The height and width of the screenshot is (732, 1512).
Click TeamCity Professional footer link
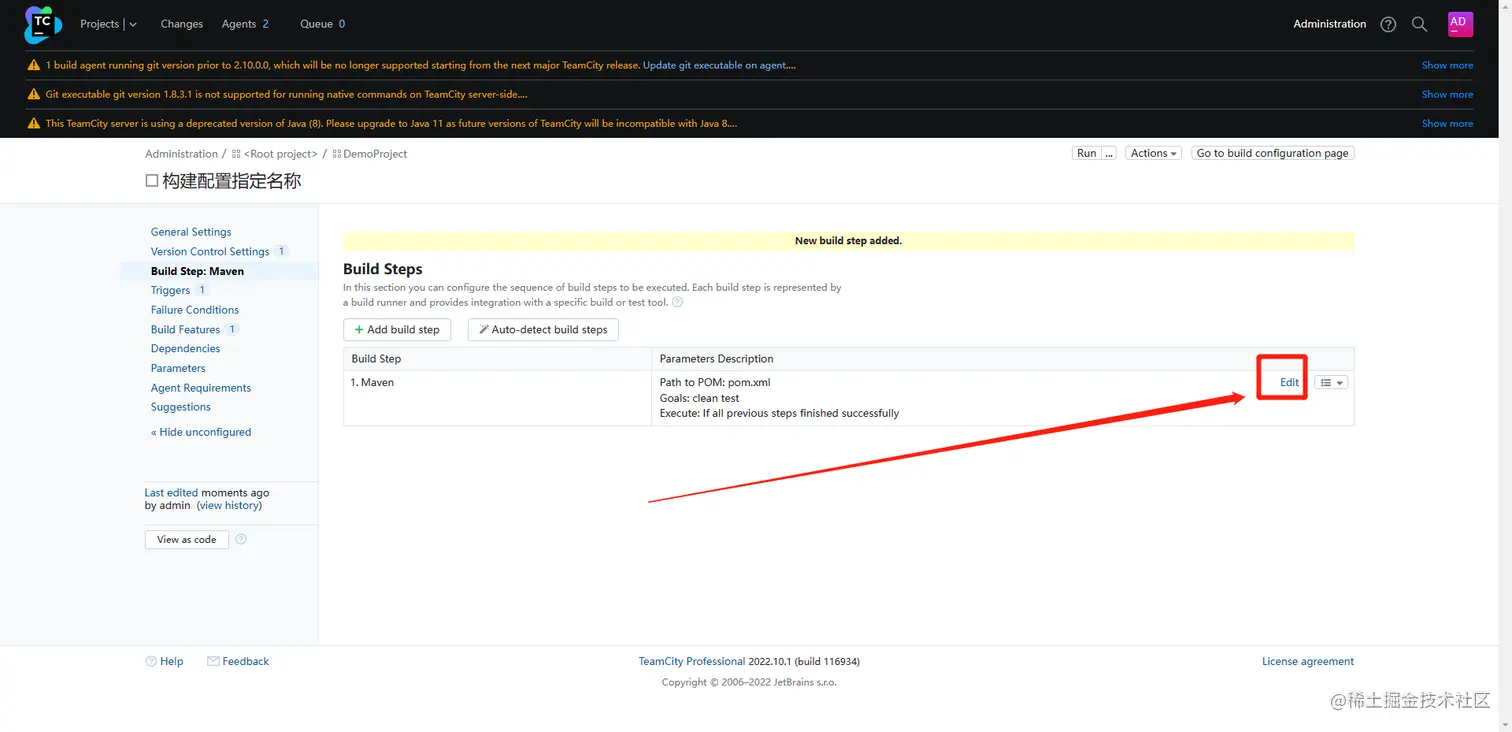692,661
